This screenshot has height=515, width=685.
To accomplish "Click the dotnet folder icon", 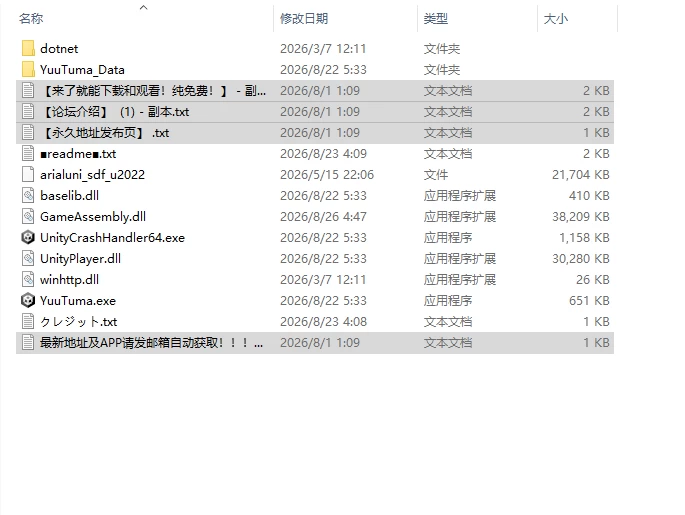I will (28, 48).
